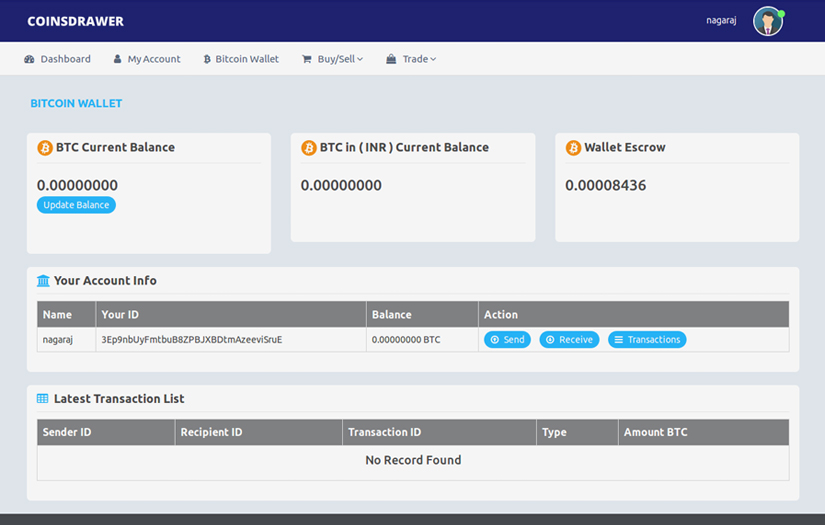Select wallet ID 3Ep9nbUyFmtbuB8ZPBJXBDtmAzeeviSruE
The width and height of the screenshot is (825, 525).
[x=192, y=340]
